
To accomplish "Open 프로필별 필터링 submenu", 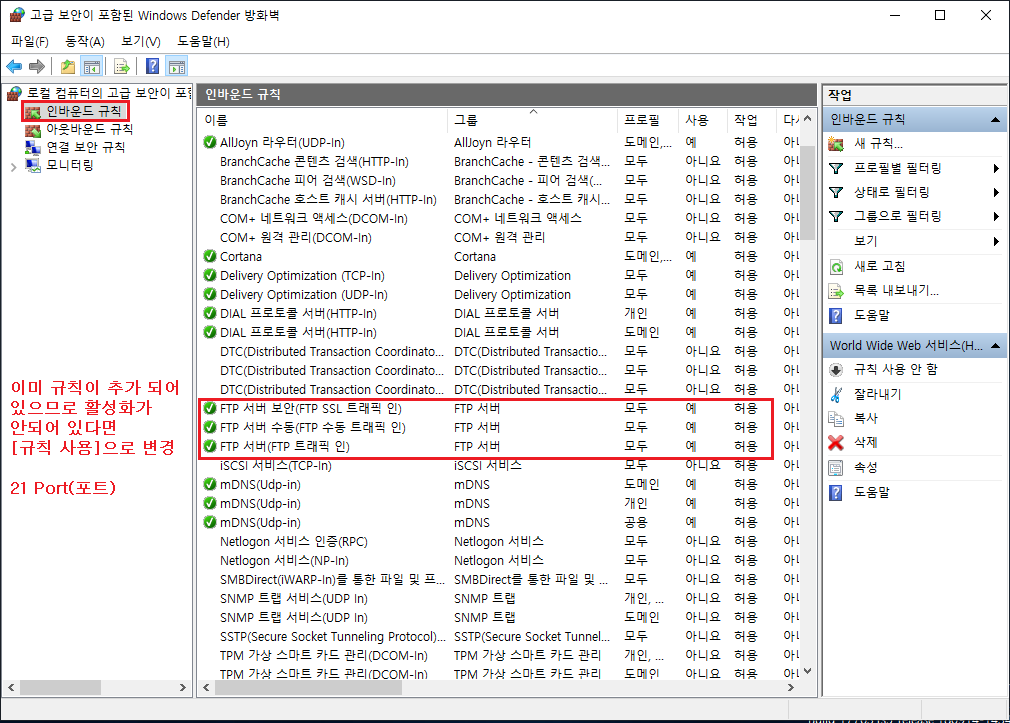I will 897,168.
